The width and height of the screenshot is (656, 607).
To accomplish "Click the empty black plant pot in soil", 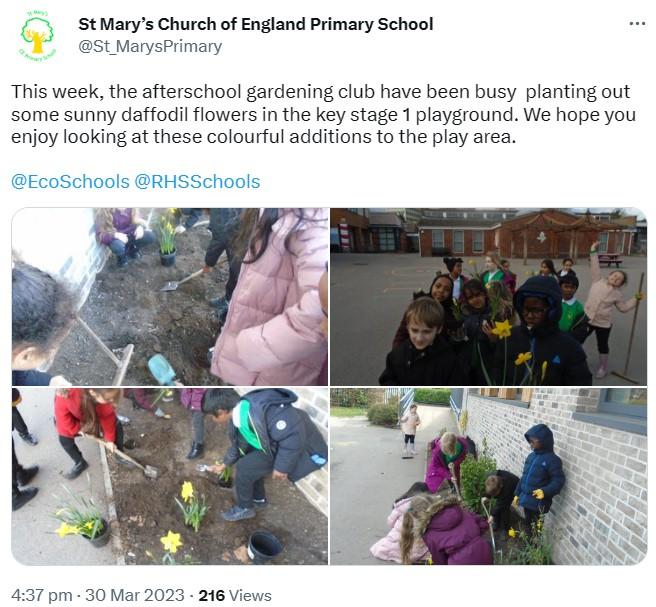I will click(264, 546).
